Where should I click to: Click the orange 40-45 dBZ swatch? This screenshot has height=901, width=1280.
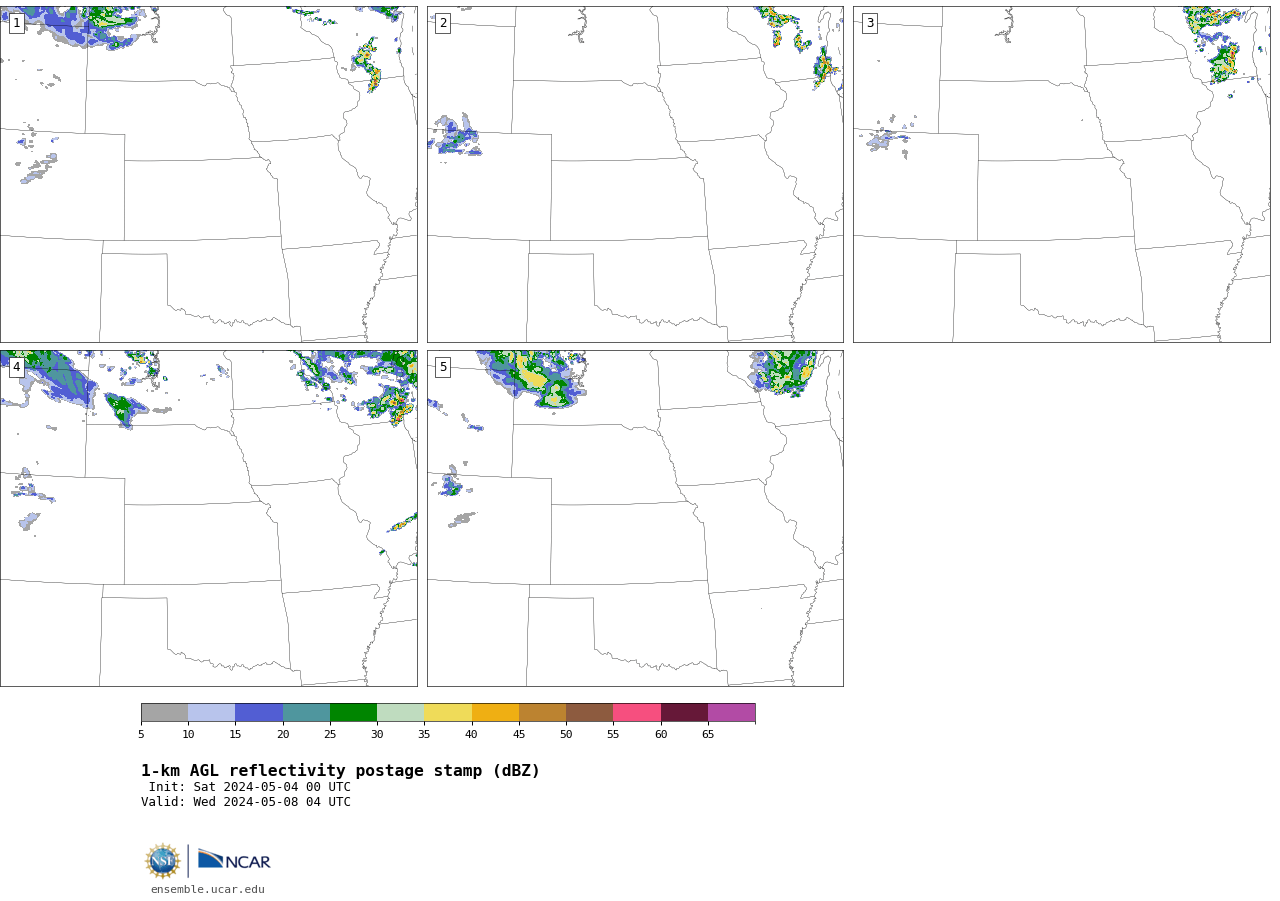click(495, 713)
